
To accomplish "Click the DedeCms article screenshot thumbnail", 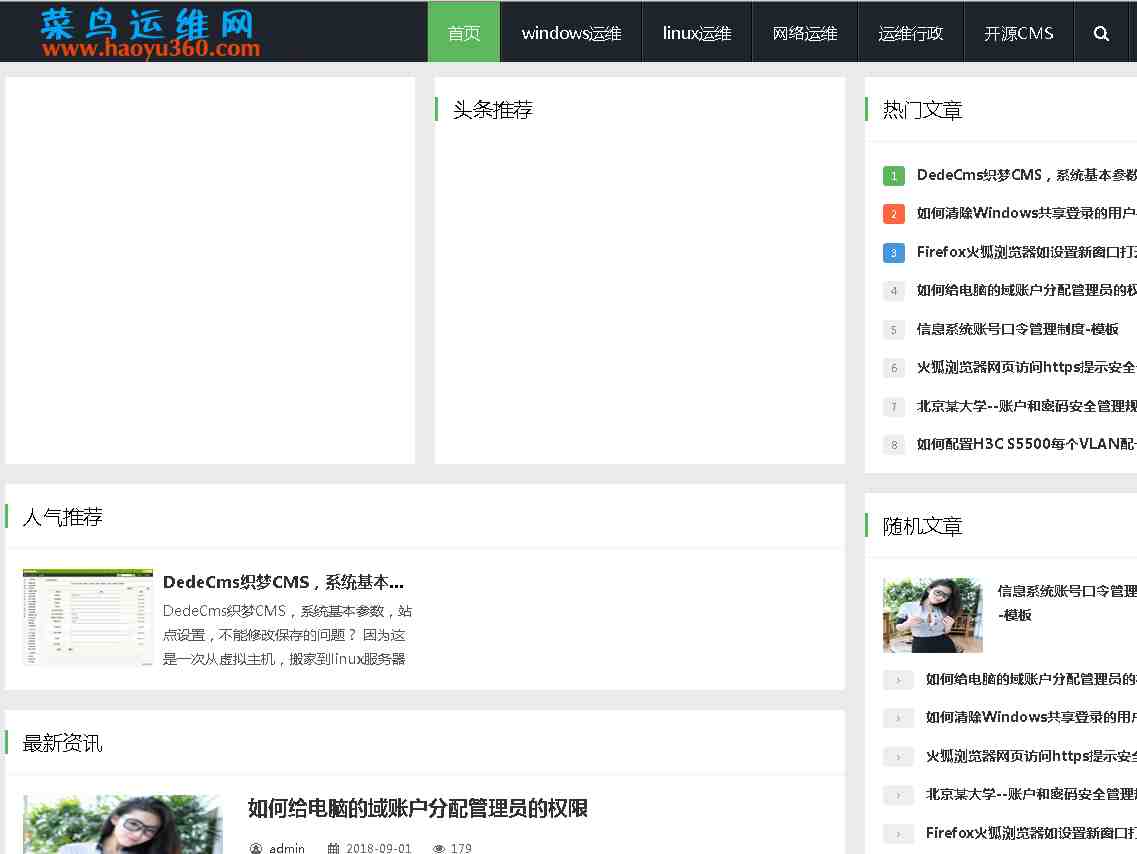I will pos(88,617).
